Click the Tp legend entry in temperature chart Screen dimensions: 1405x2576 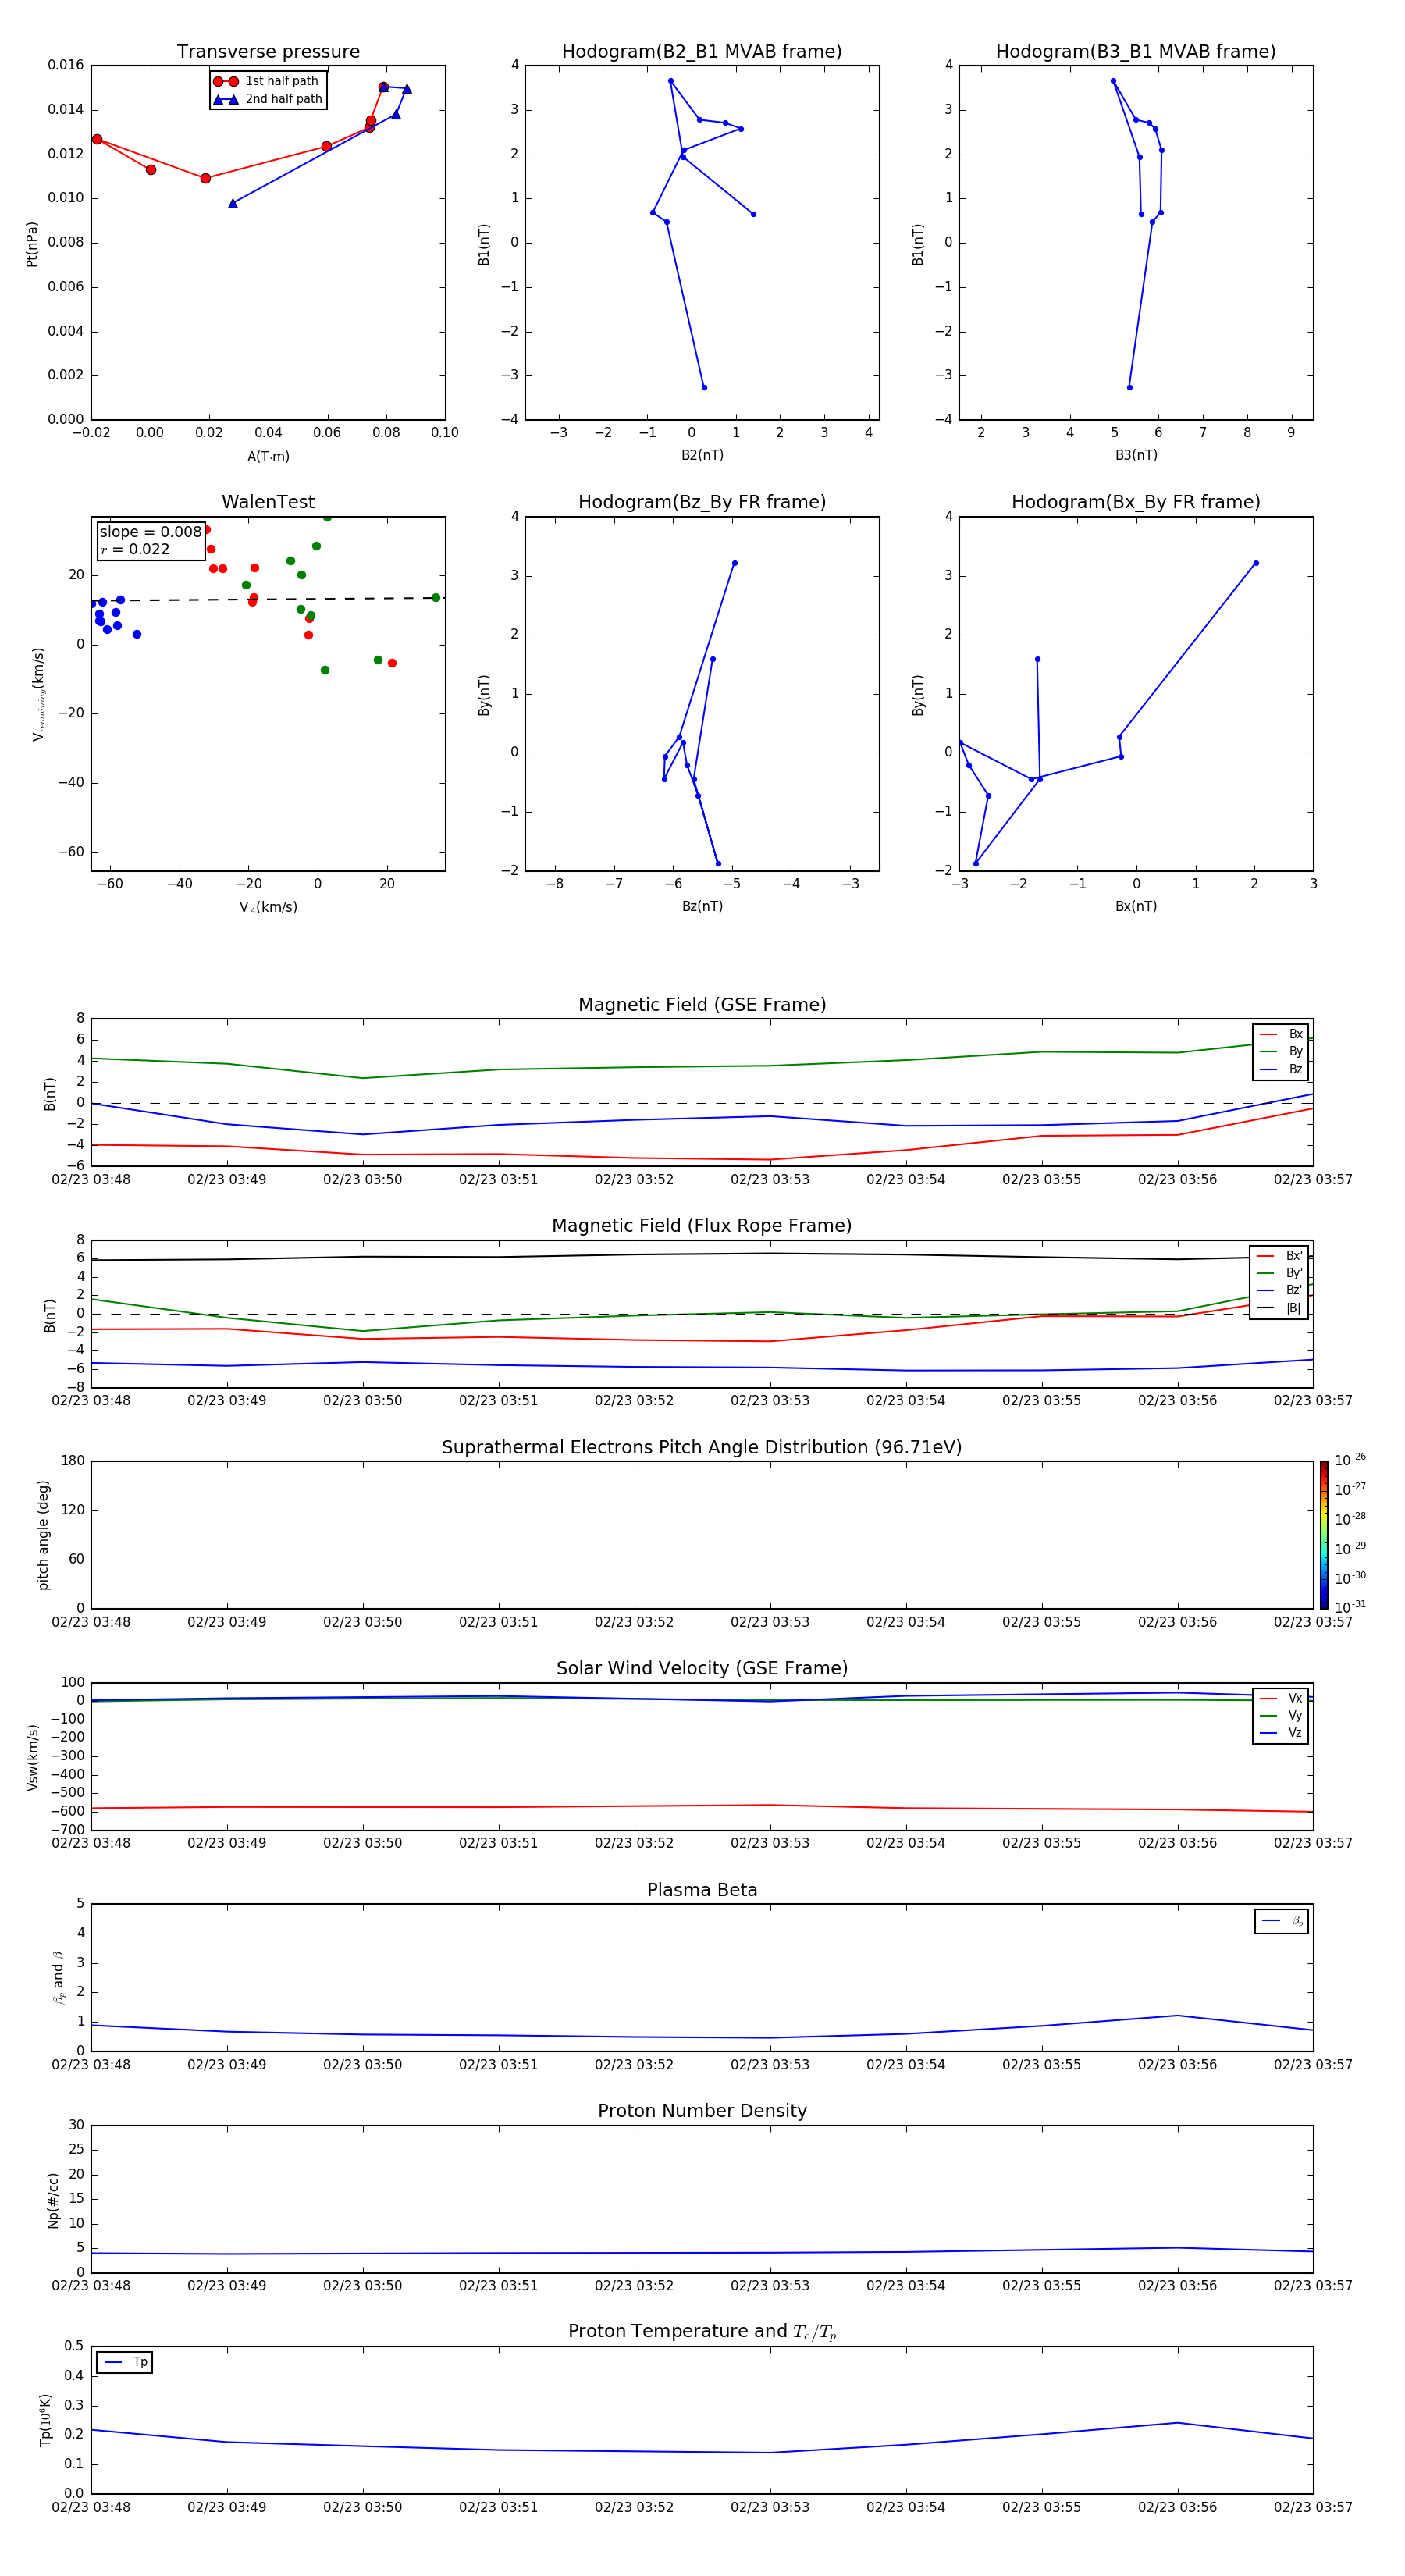[124, 2362]
